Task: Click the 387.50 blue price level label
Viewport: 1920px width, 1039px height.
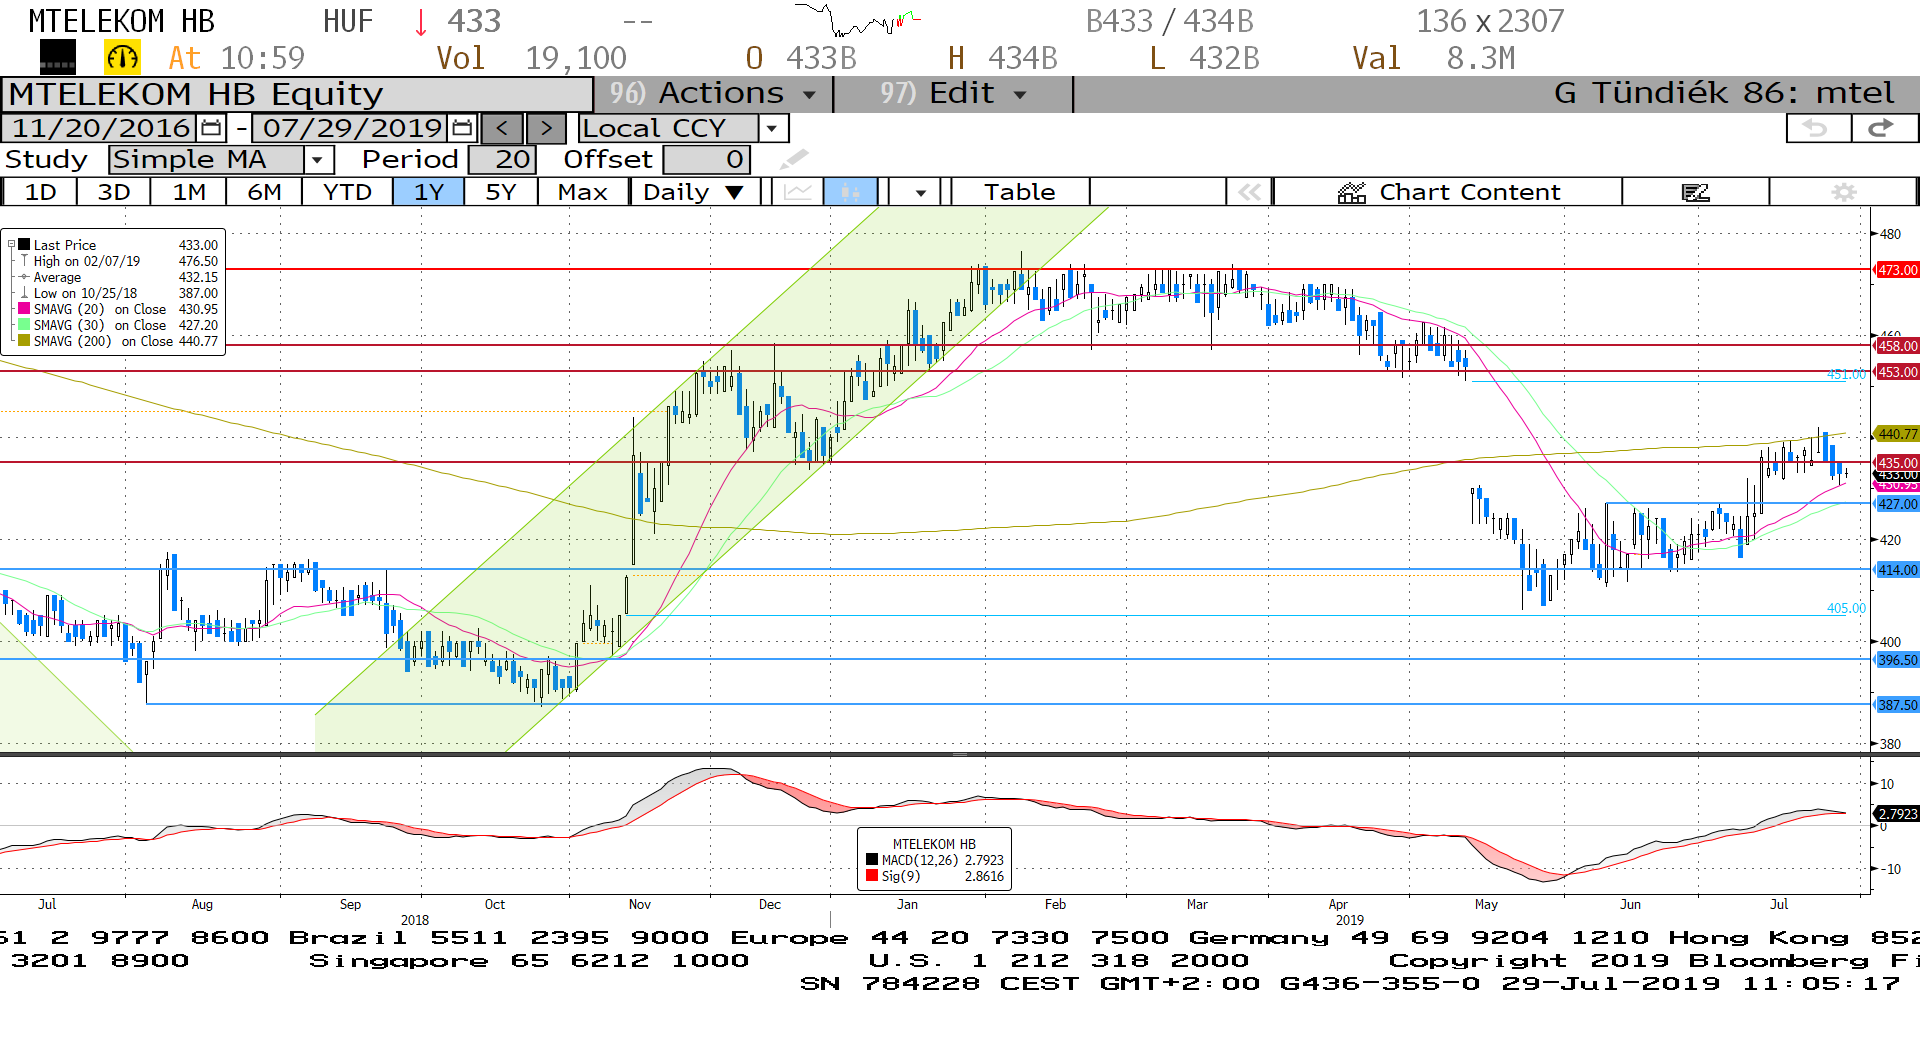Action: click(1896, 705)
